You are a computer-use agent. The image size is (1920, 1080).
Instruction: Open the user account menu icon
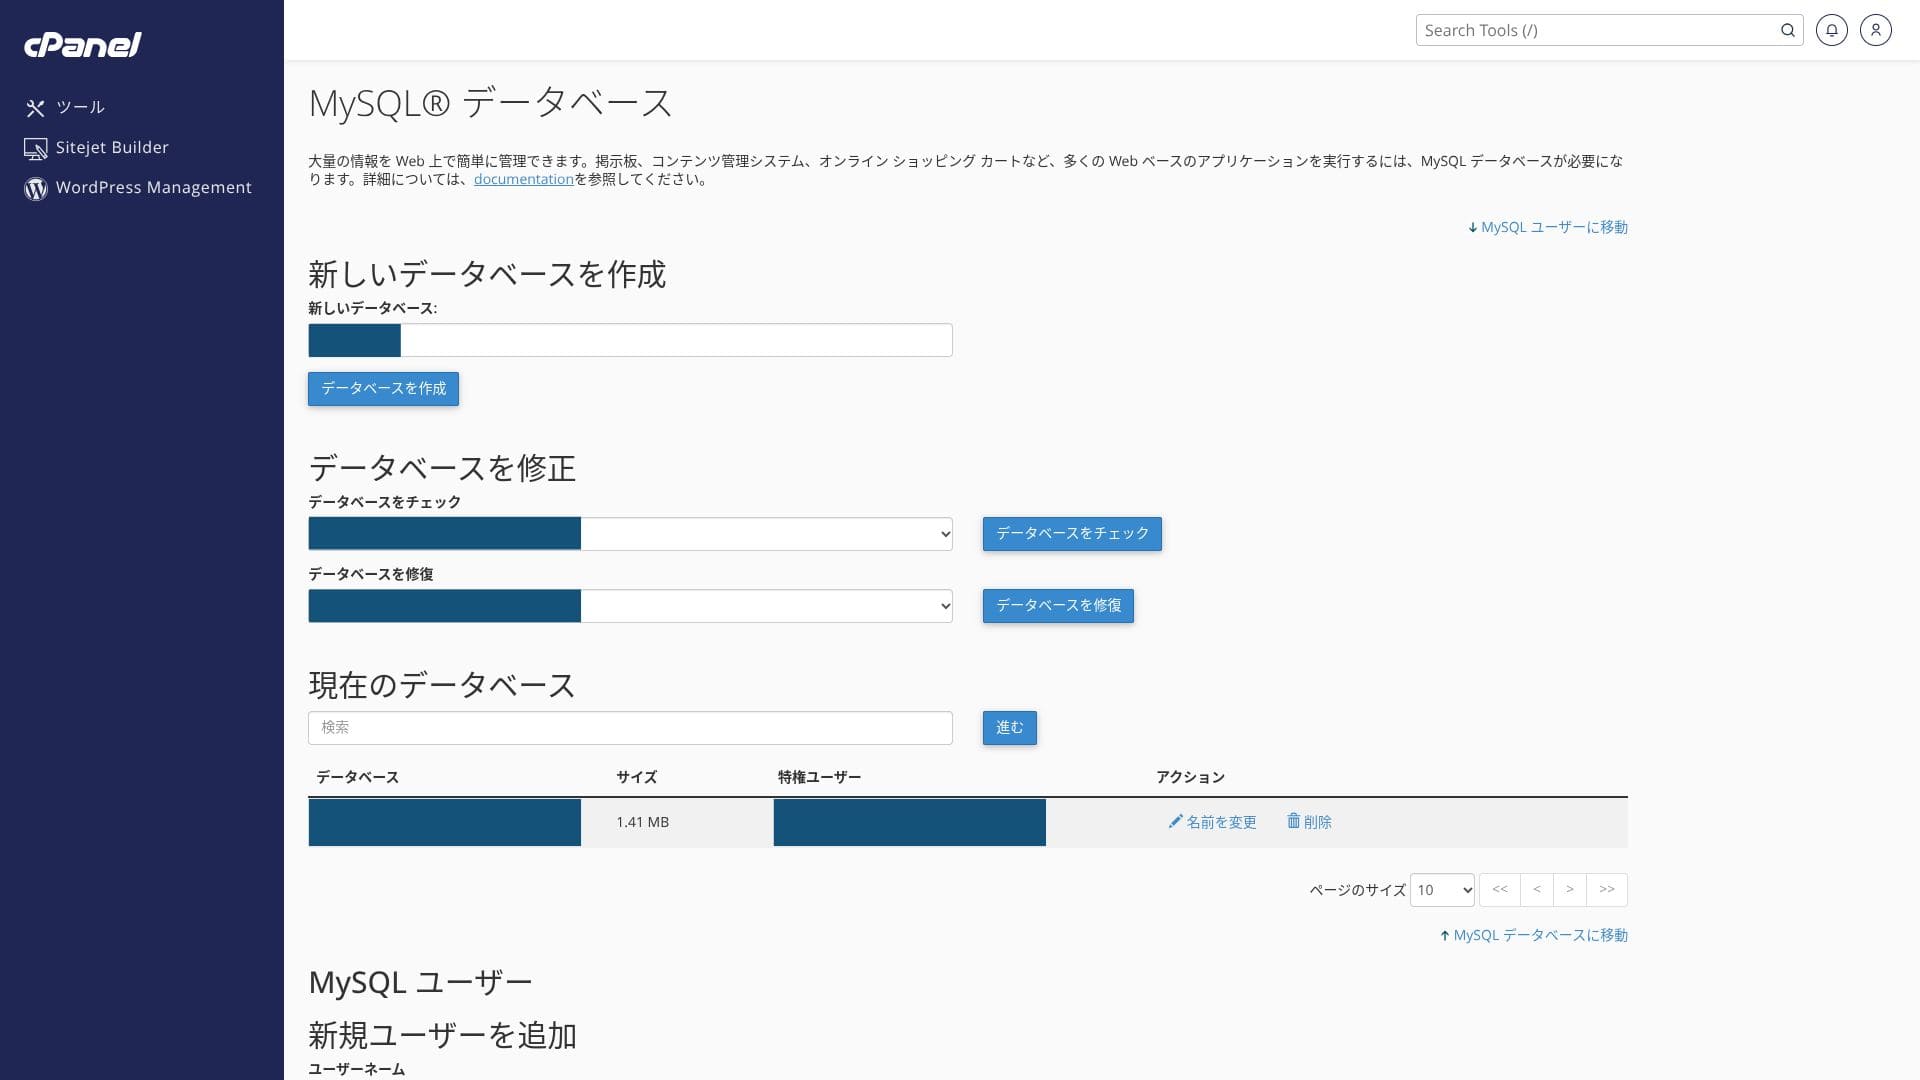1875,30
